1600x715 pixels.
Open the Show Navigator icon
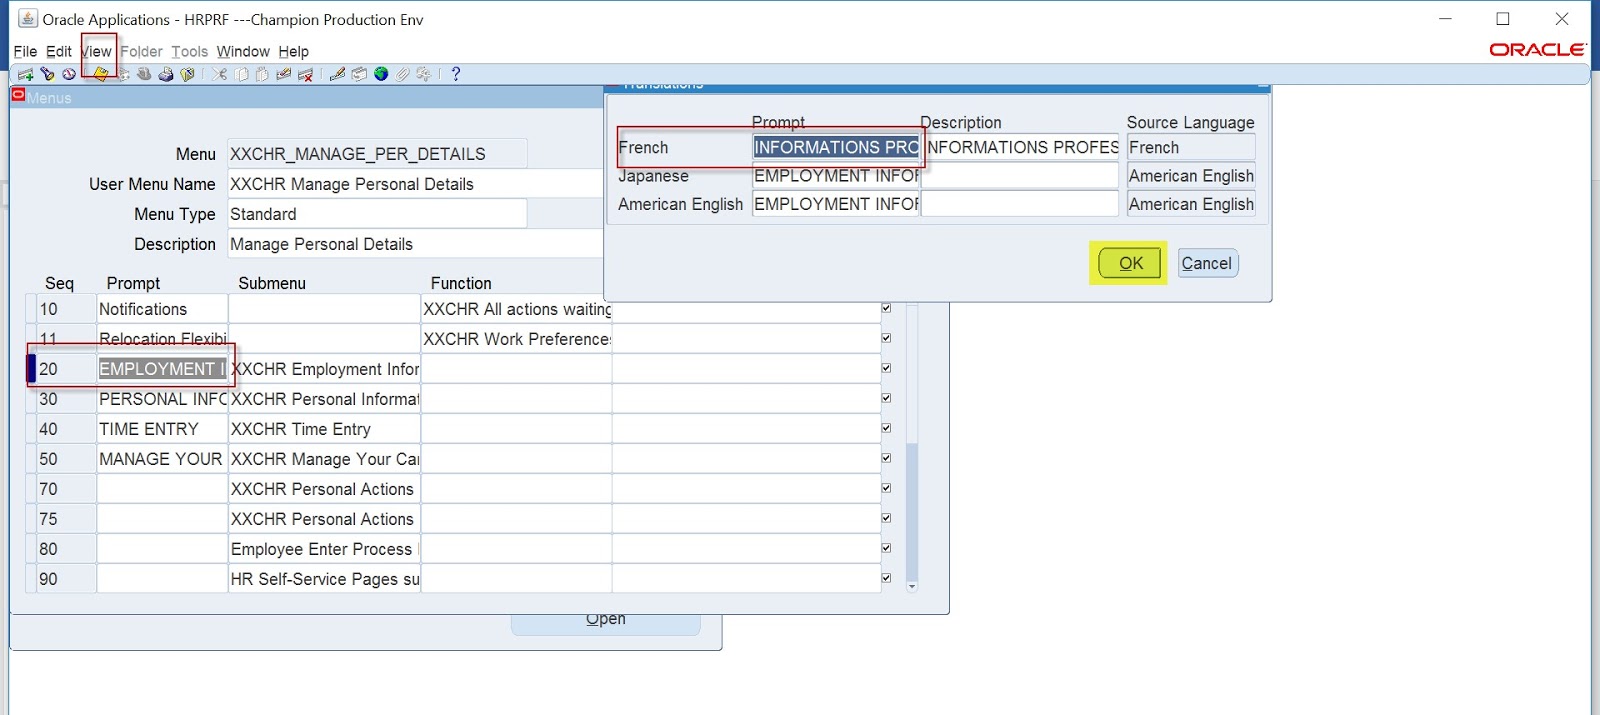[69, 74]
